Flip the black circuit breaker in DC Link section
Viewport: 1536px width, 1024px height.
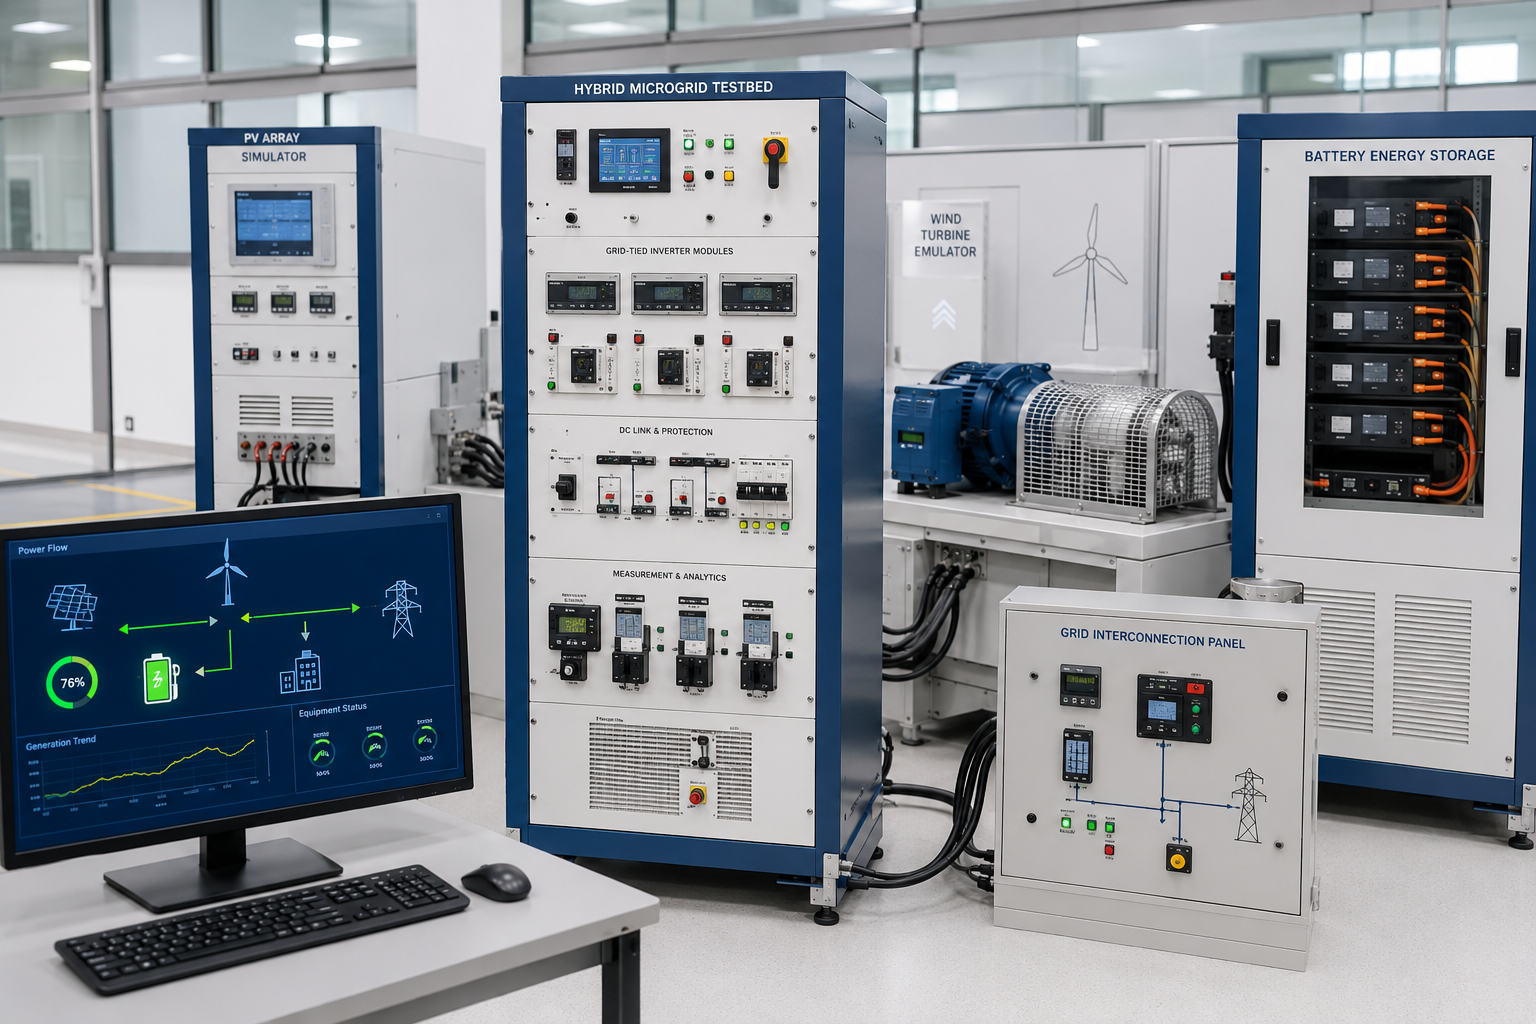[x=763, y=491]
